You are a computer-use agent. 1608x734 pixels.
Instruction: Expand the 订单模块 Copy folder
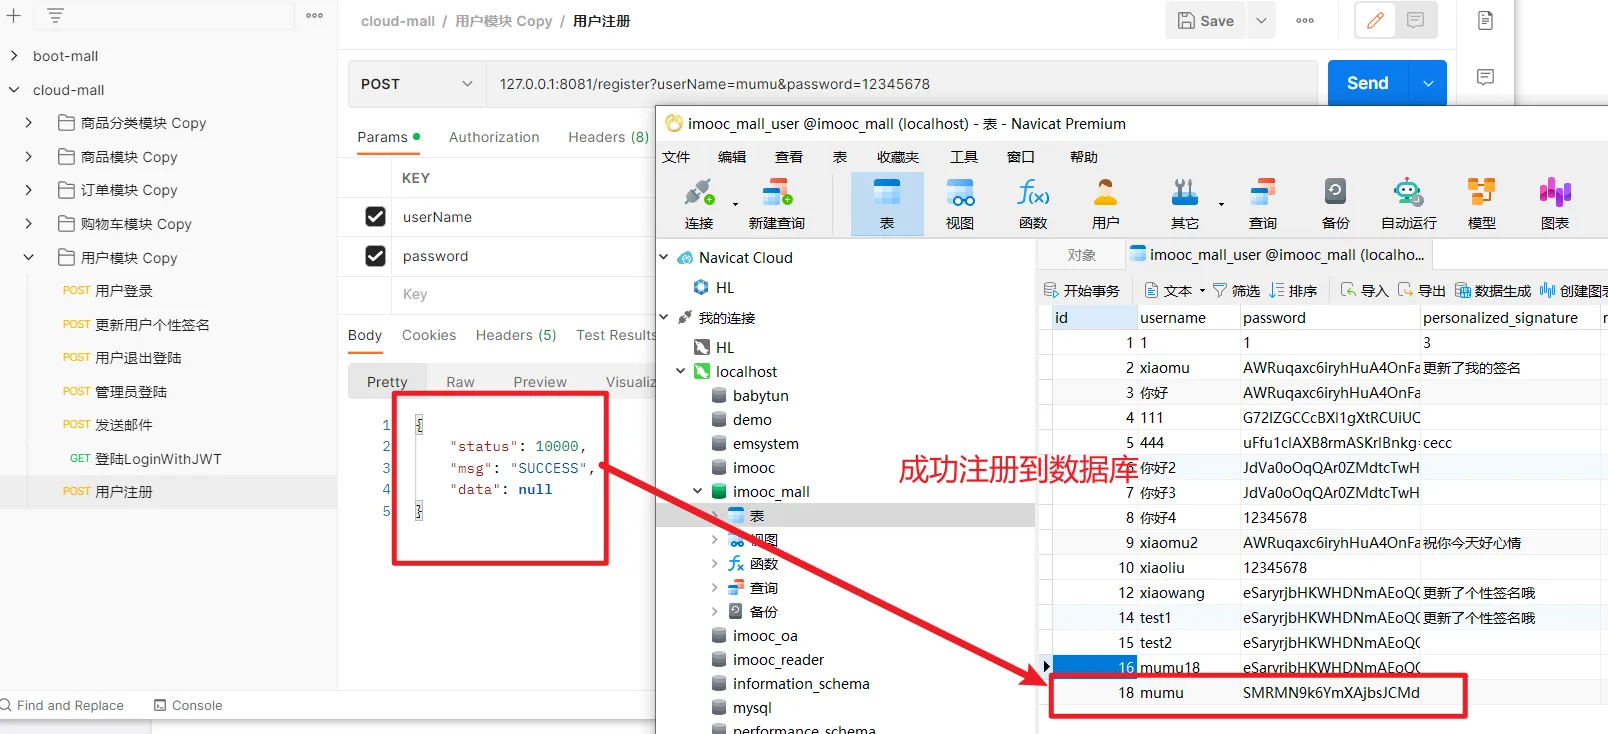pyautogui.click(x=29, y=190)
